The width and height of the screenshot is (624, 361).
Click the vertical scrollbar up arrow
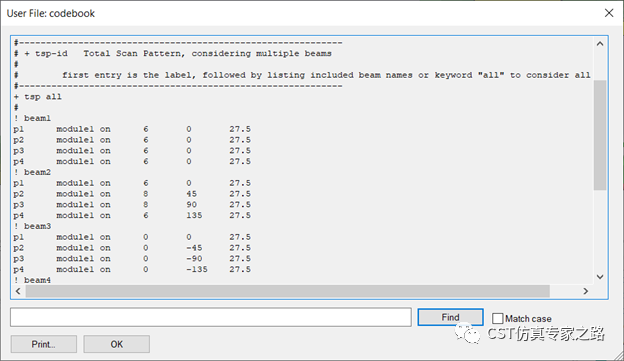click(x=600, y=44)
